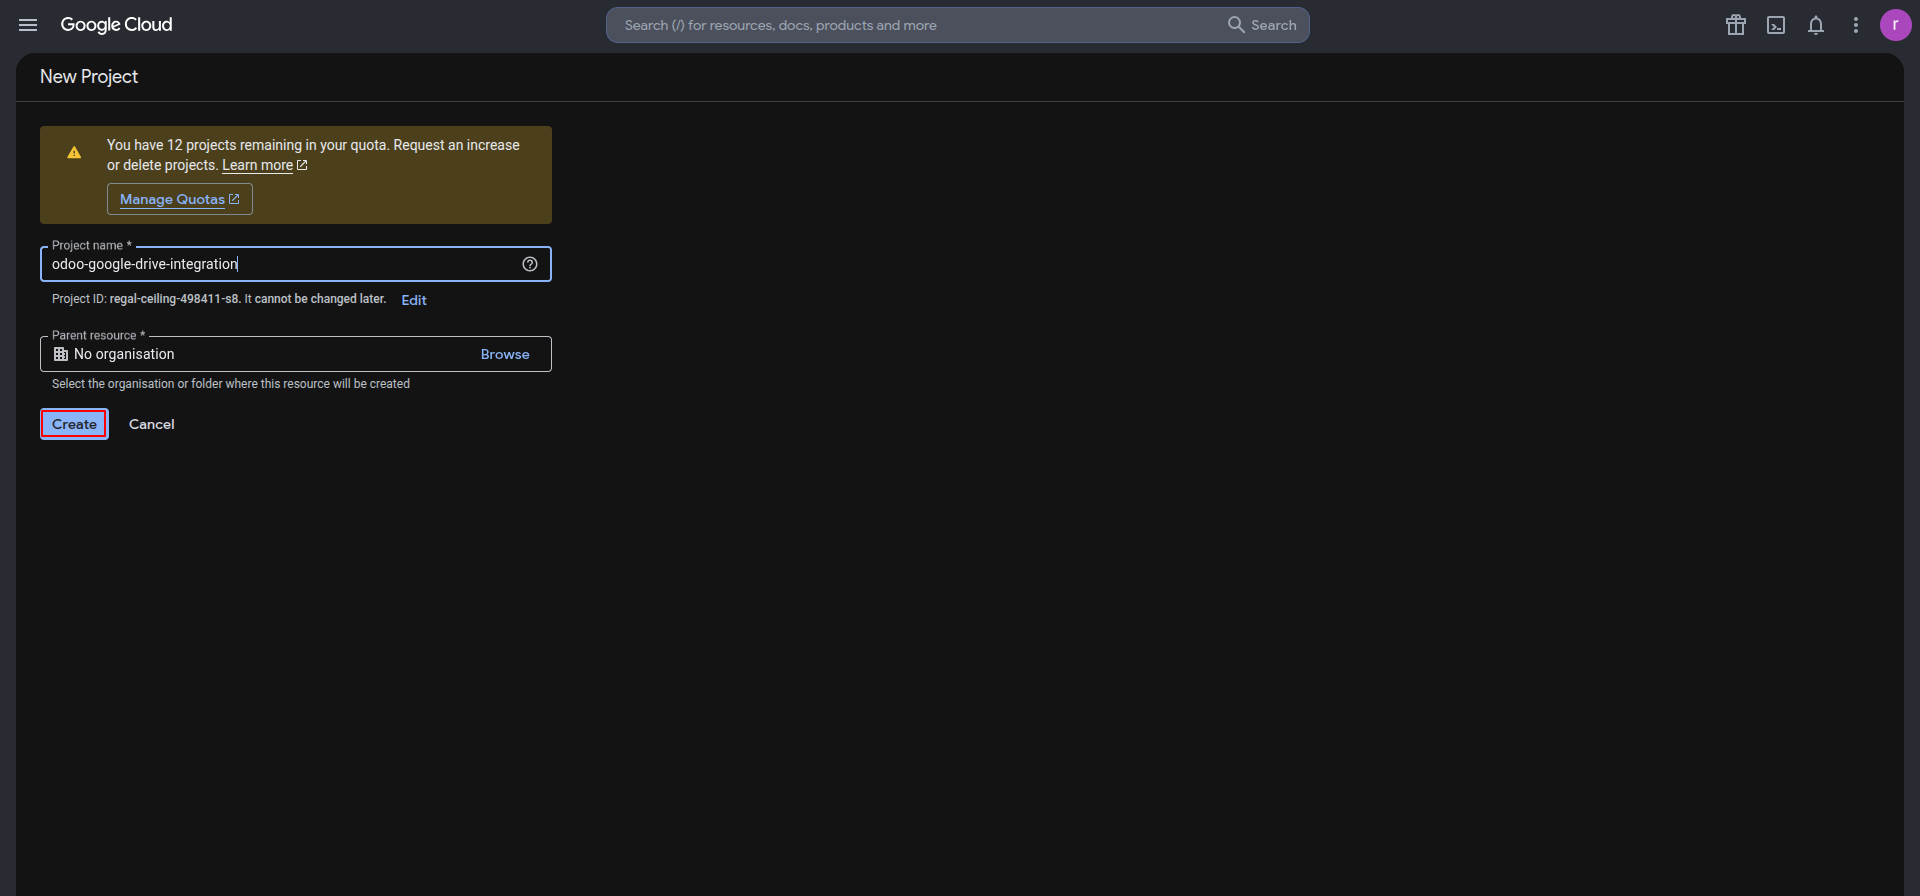1920x896 pixels.
Task: Click the Google Cloud logo
Action: click(116, 25)
